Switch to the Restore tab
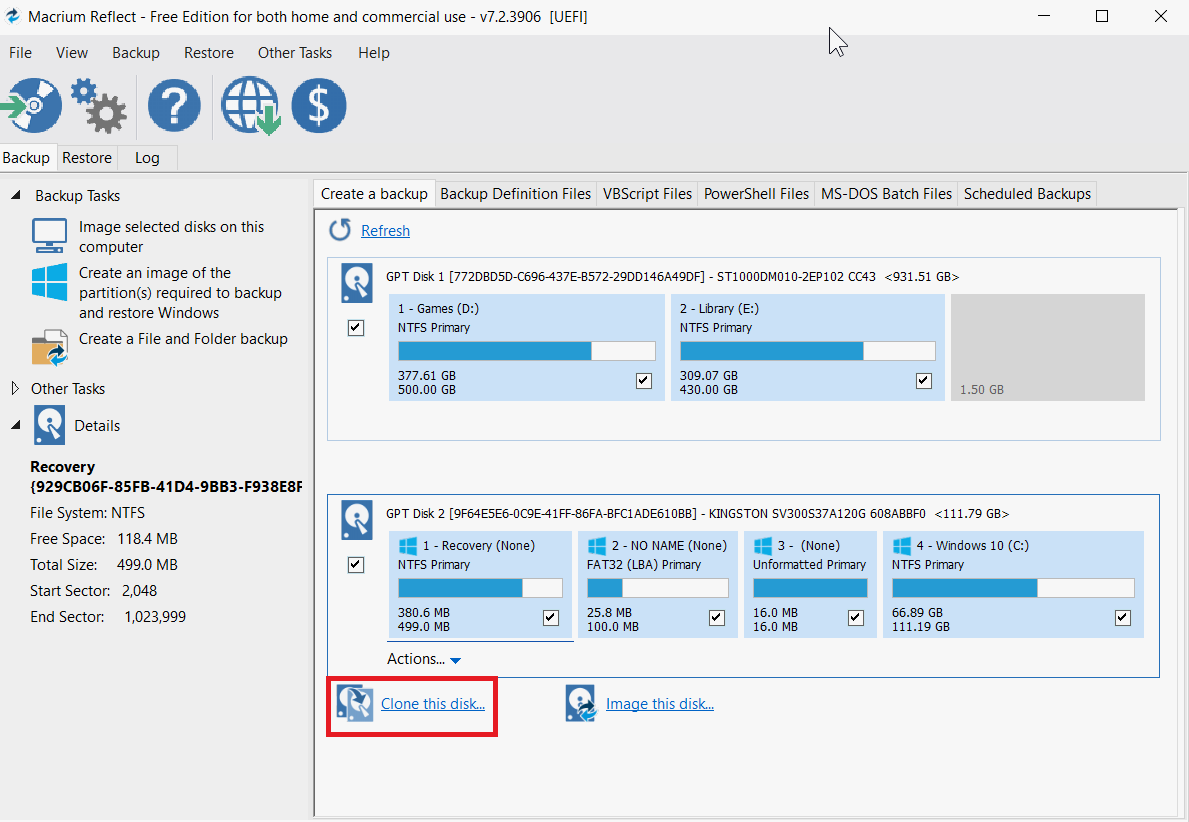The width and height of the screenshot is (1189, 822). click(87, 158)
